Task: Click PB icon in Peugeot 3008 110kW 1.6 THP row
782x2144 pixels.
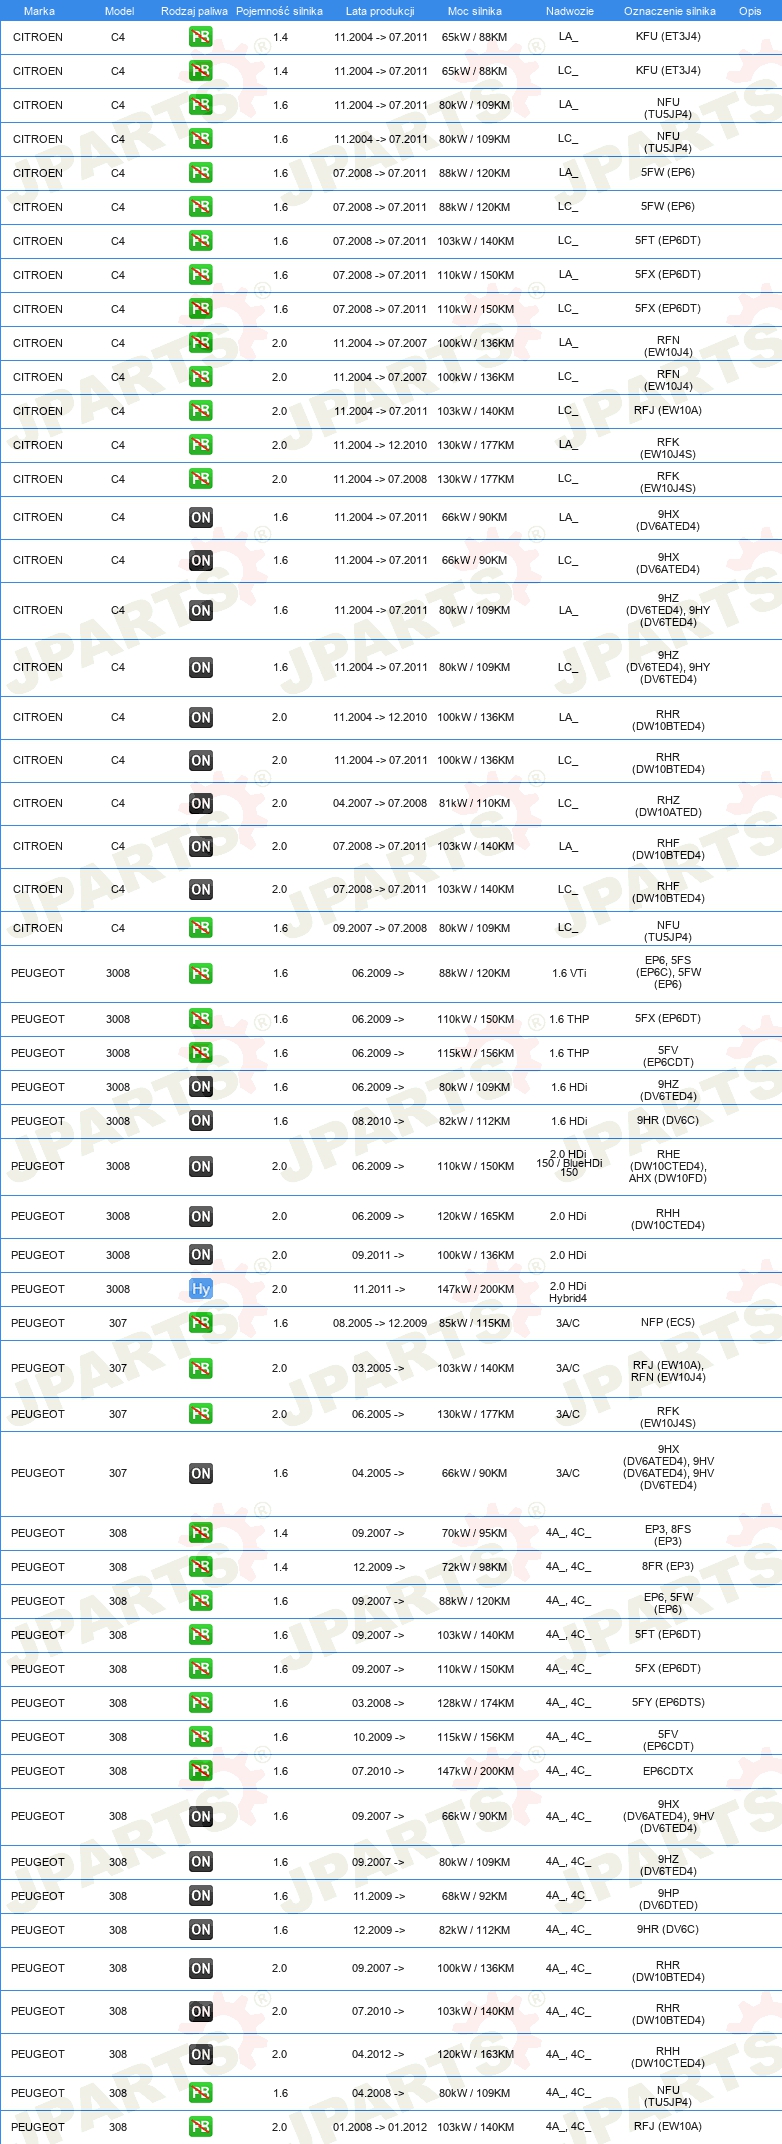Action: coord(201,1019)
